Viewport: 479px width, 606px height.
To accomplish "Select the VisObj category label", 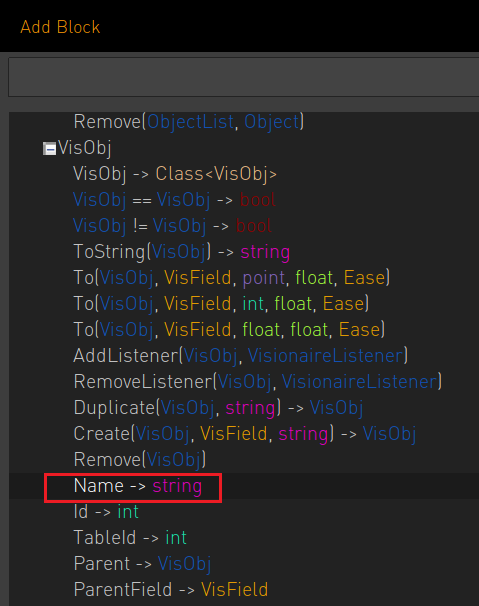I will (85, 148).
